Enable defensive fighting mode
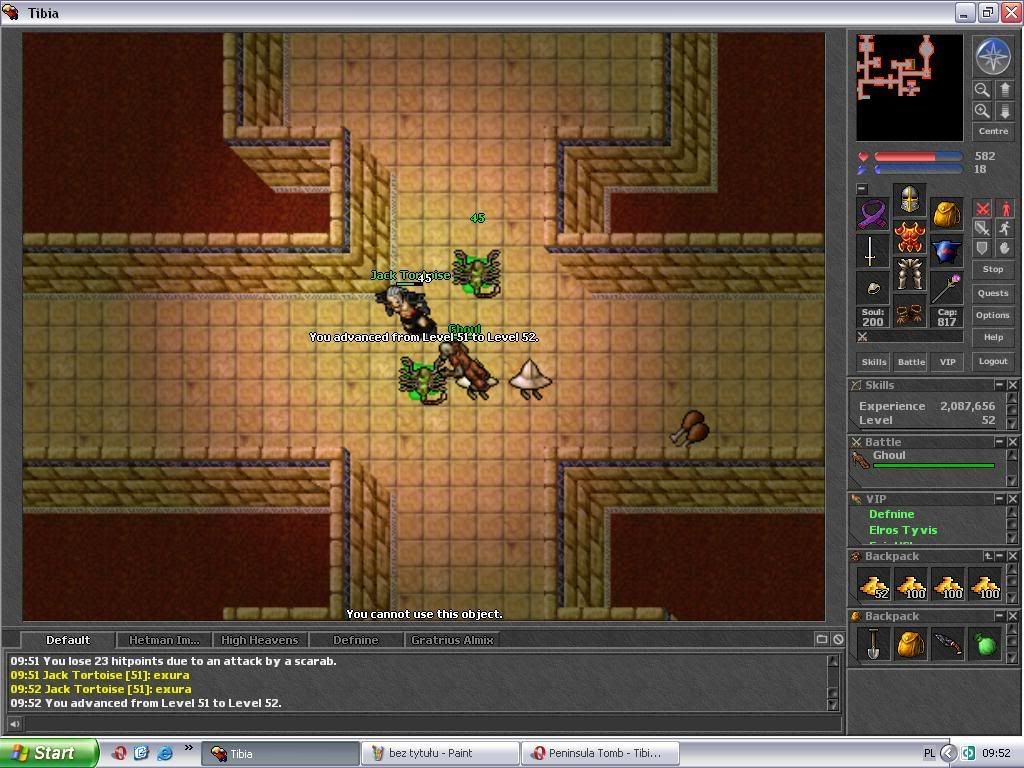 (982, 248)
